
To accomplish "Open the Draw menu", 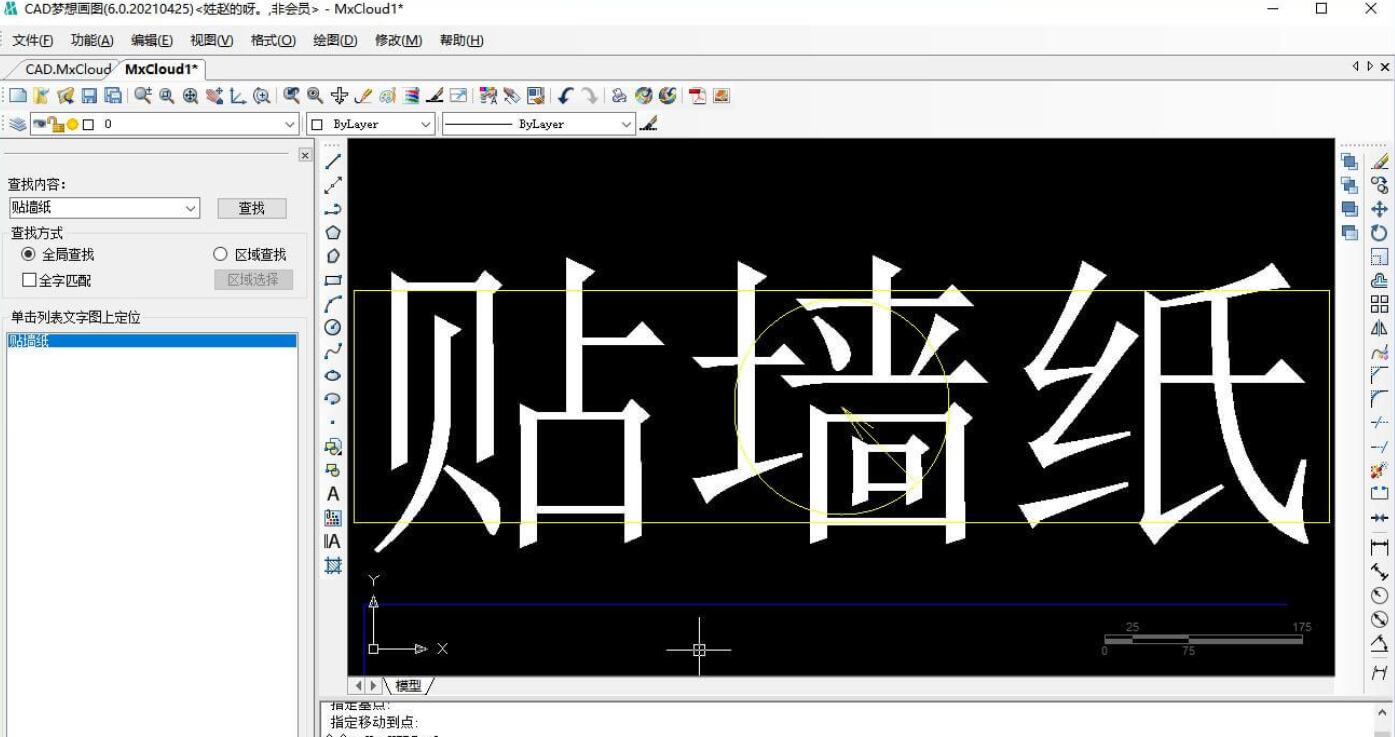I will point(335,40).
